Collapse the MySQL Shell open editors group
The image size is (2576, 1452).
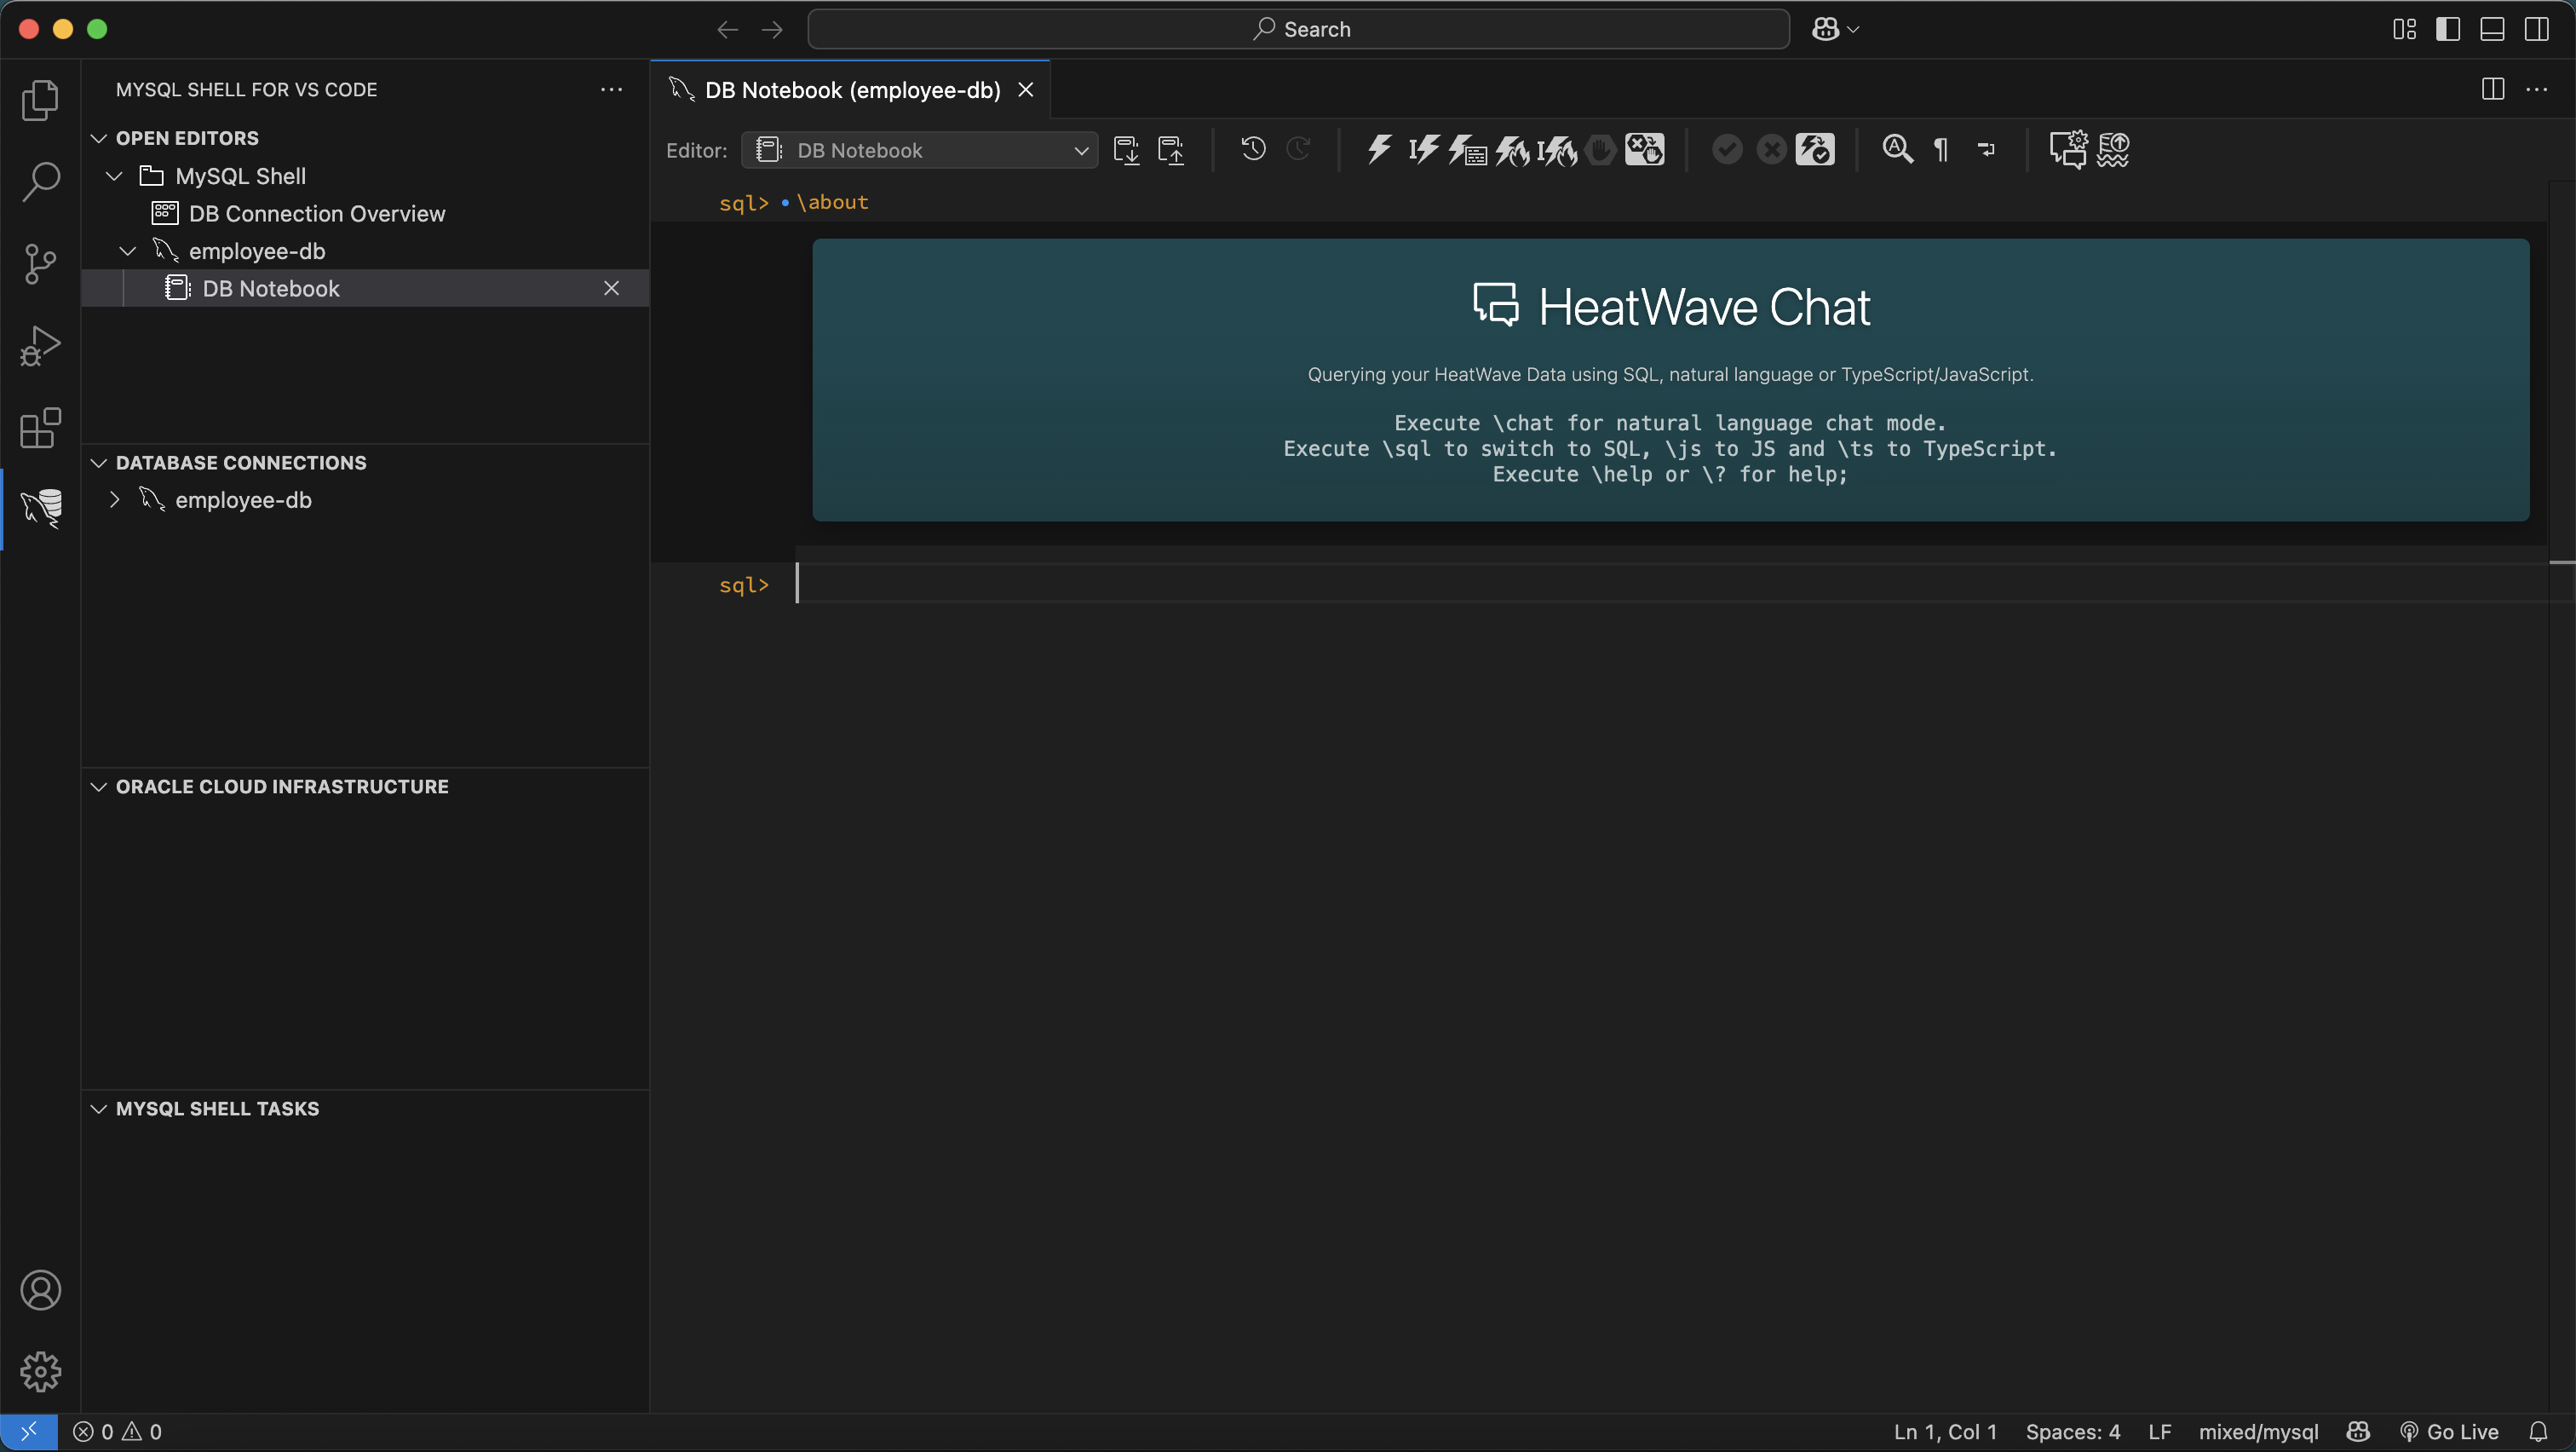[x=113, y=176]
